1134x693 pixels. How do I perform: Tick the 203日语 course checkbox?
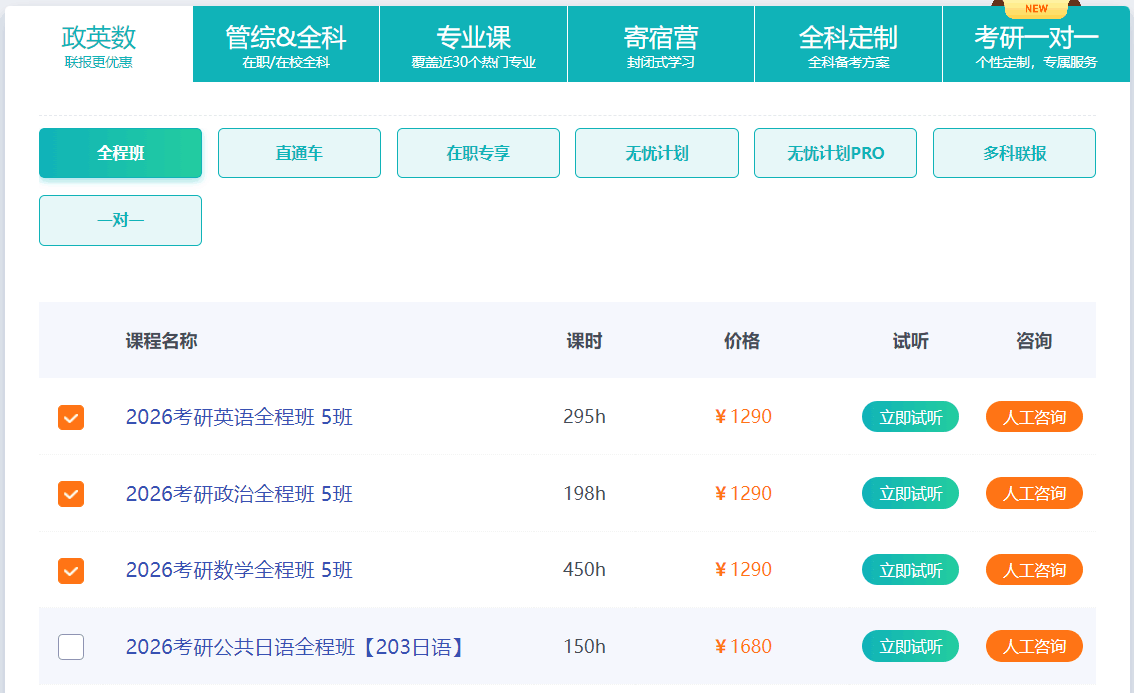click(x=71, y=647)
